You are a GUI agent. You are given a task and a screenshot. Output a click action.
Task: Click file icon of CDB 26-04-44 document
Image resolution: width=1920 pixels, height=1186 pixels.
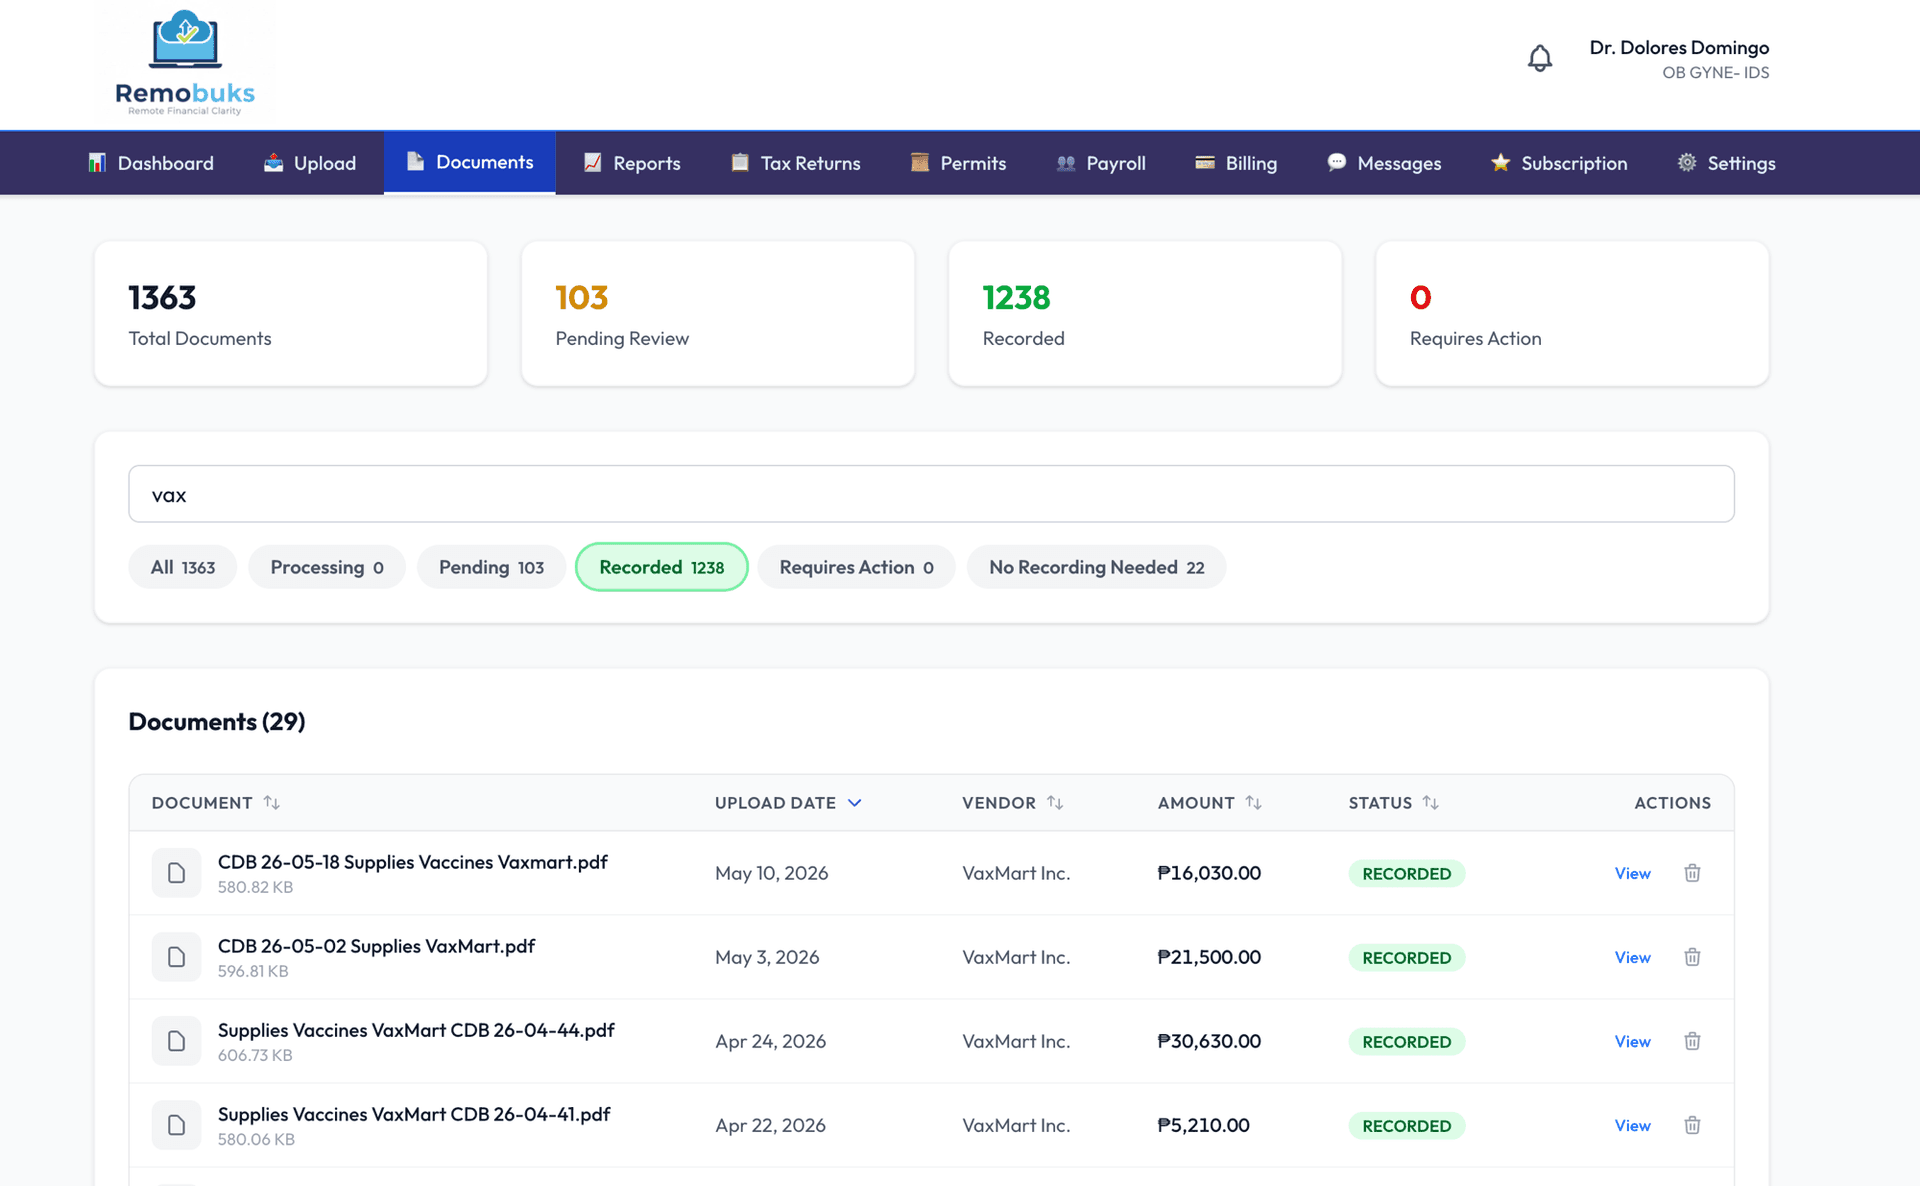[x=176, y=1041]
